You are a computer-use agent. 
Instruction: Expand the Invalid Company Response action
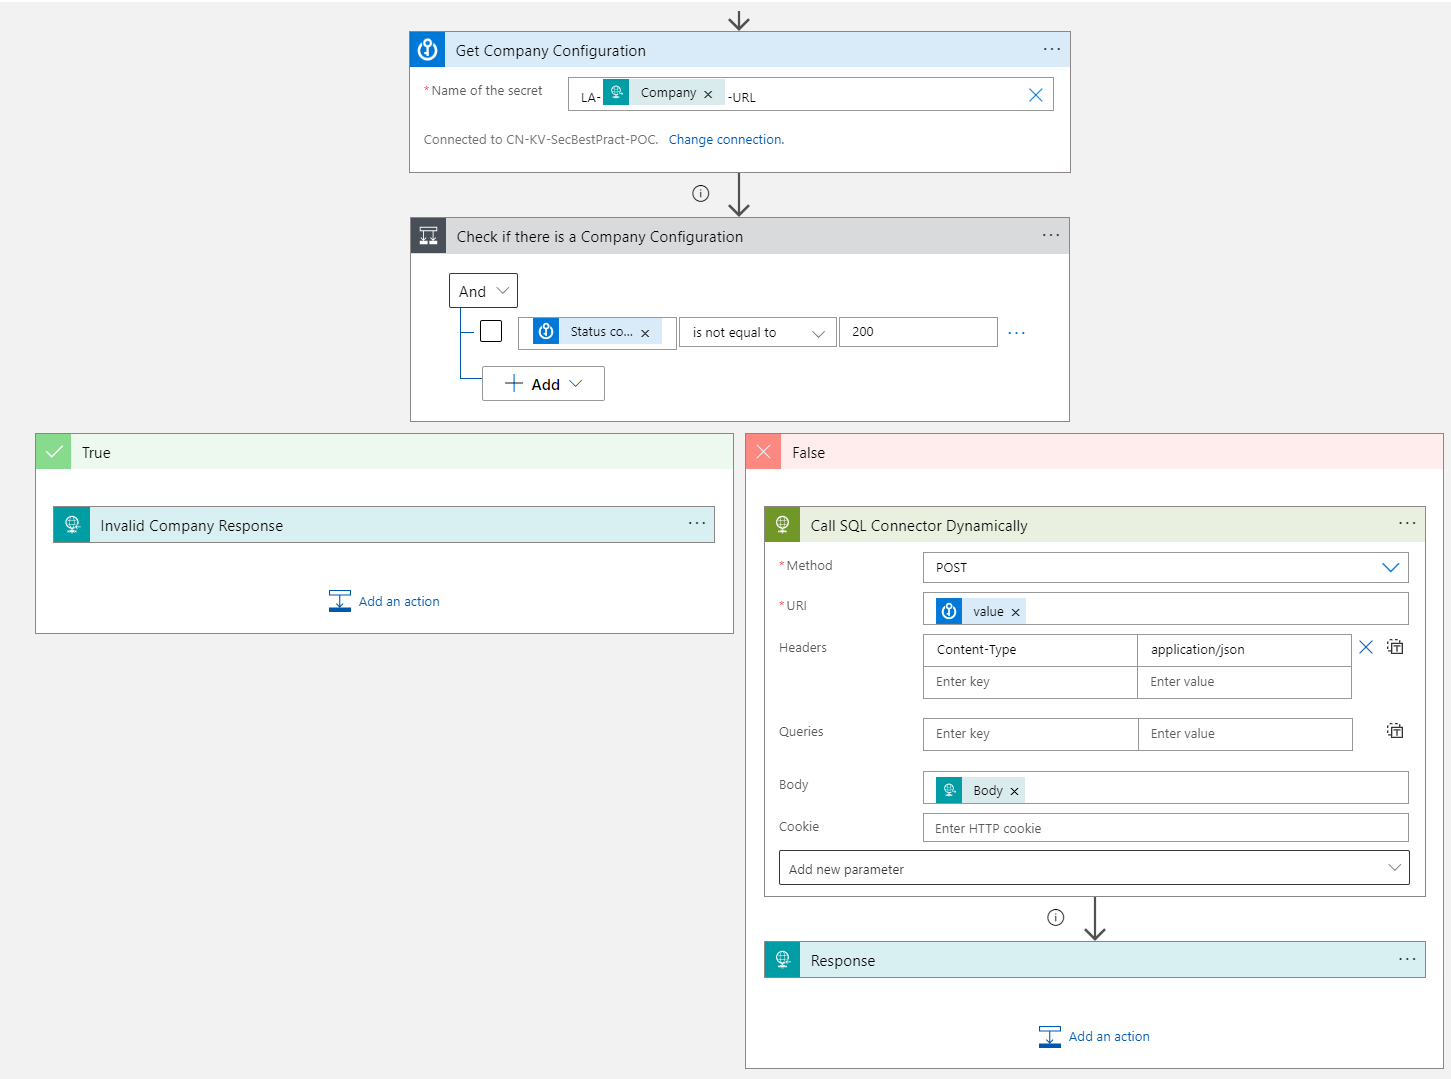(x=384, y=525)
